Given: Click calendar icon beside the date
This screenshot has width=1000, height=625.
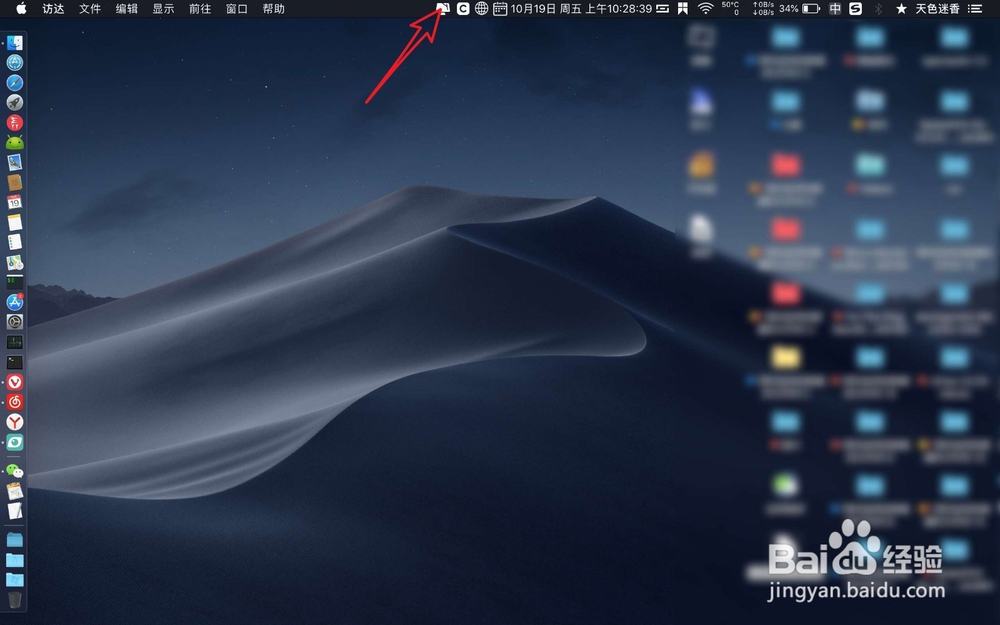Looking at the screenshot, I should click(500, 8).
